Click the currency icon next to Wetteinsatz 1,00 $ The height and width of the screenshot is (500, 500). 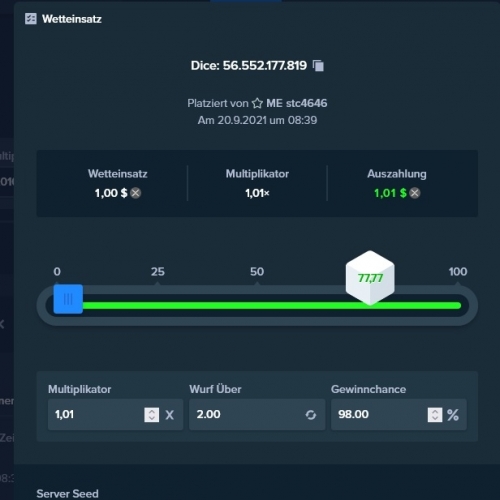click(x=136, y=193)
